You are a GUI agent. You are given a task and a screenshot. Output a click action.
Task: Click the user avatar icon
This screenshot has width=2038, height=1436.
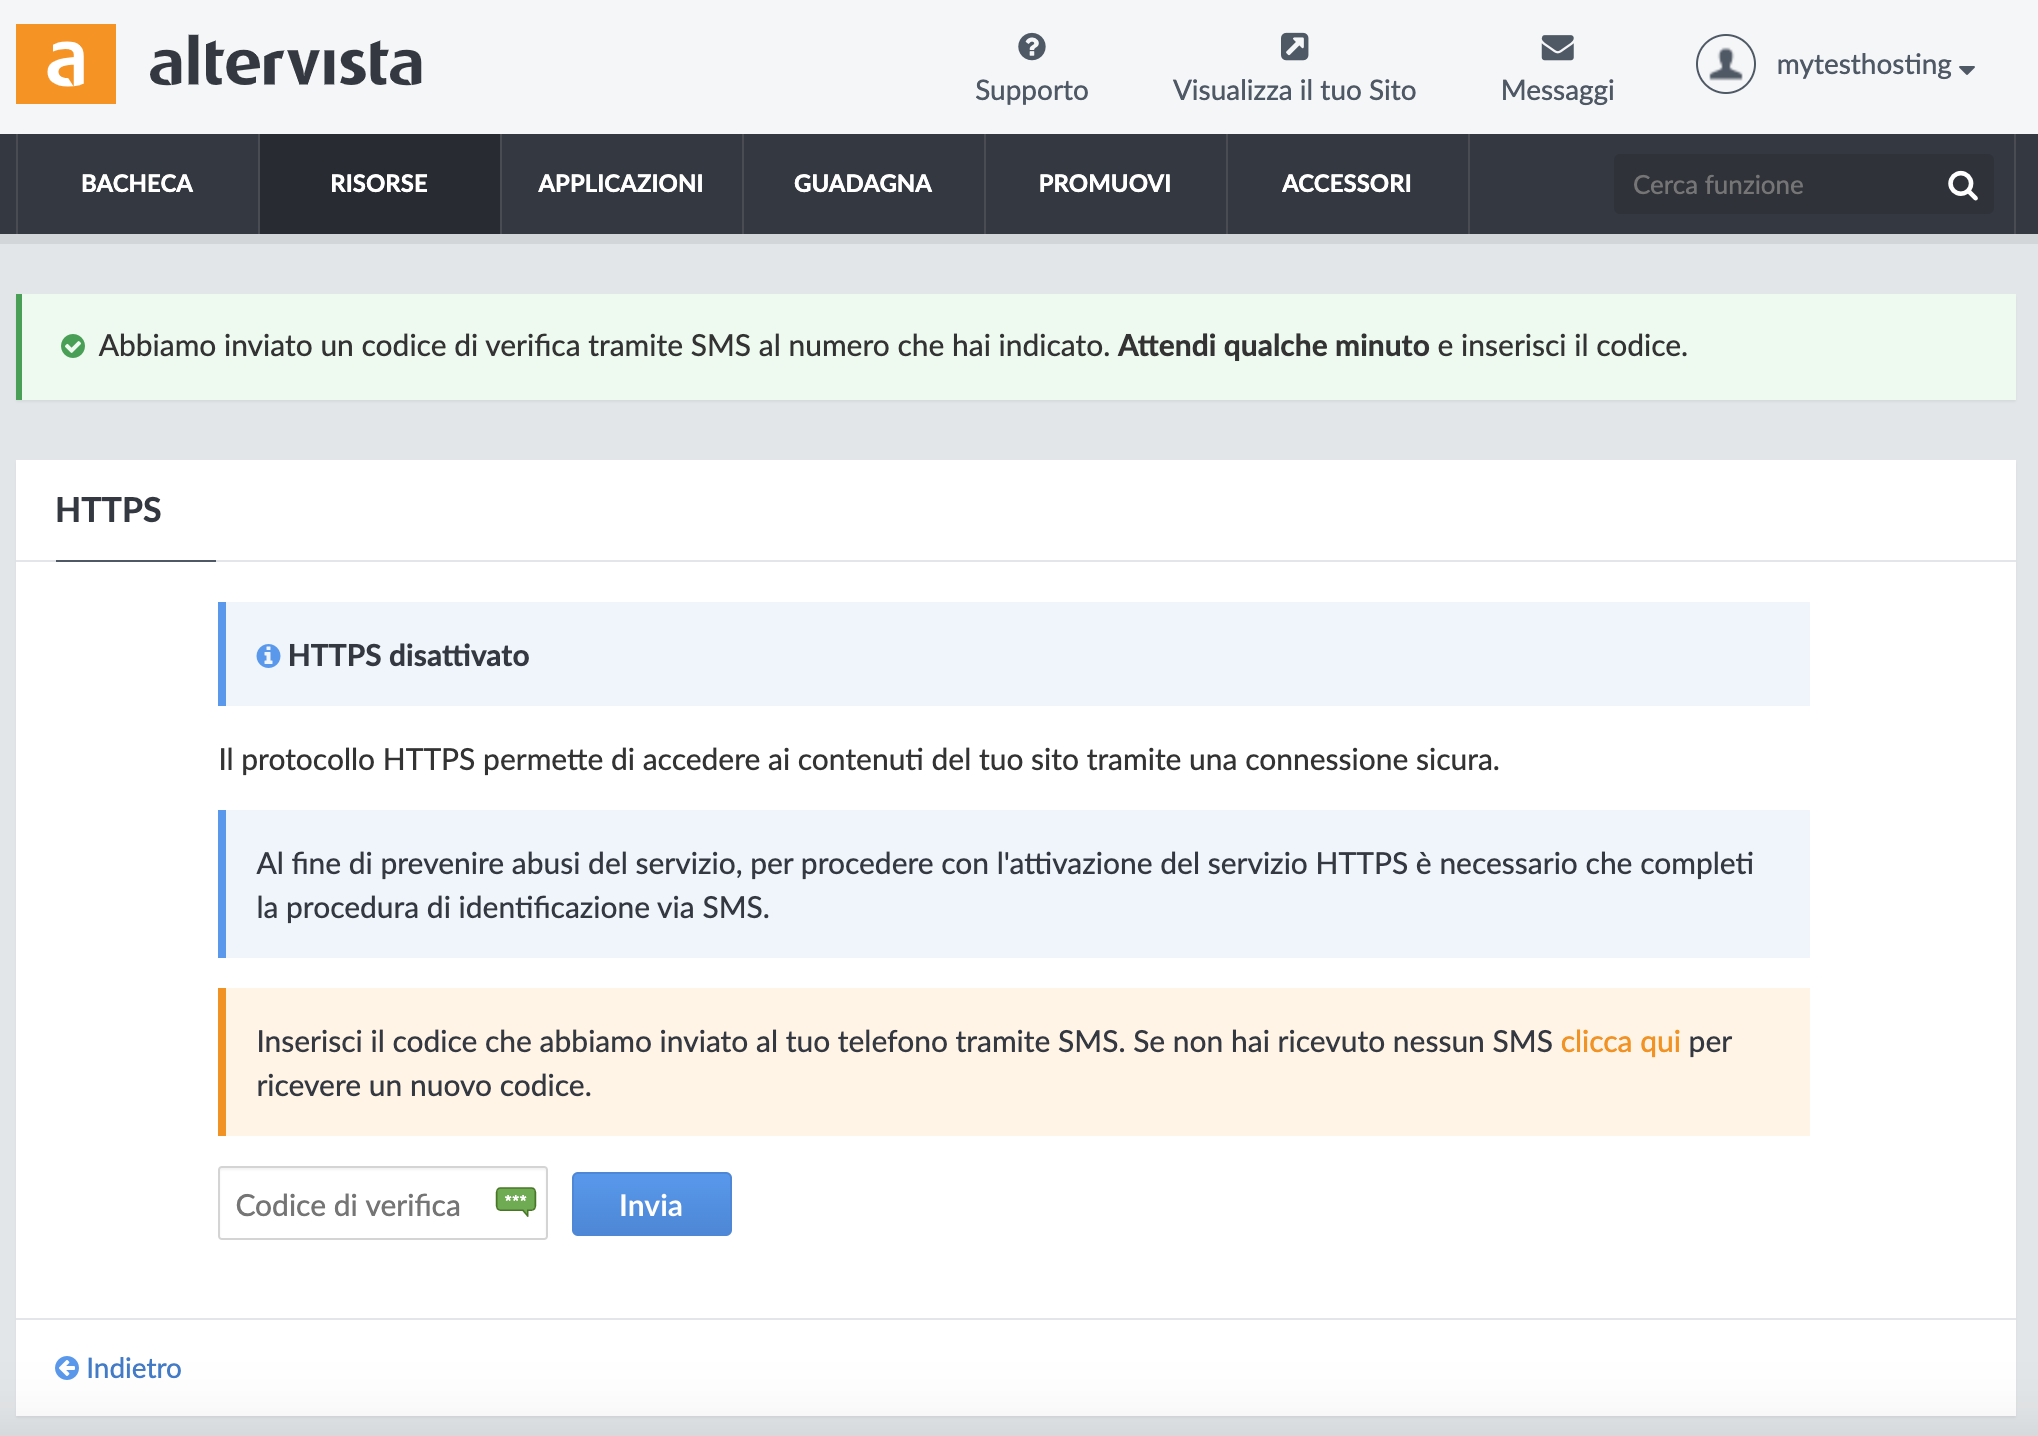1725,64
